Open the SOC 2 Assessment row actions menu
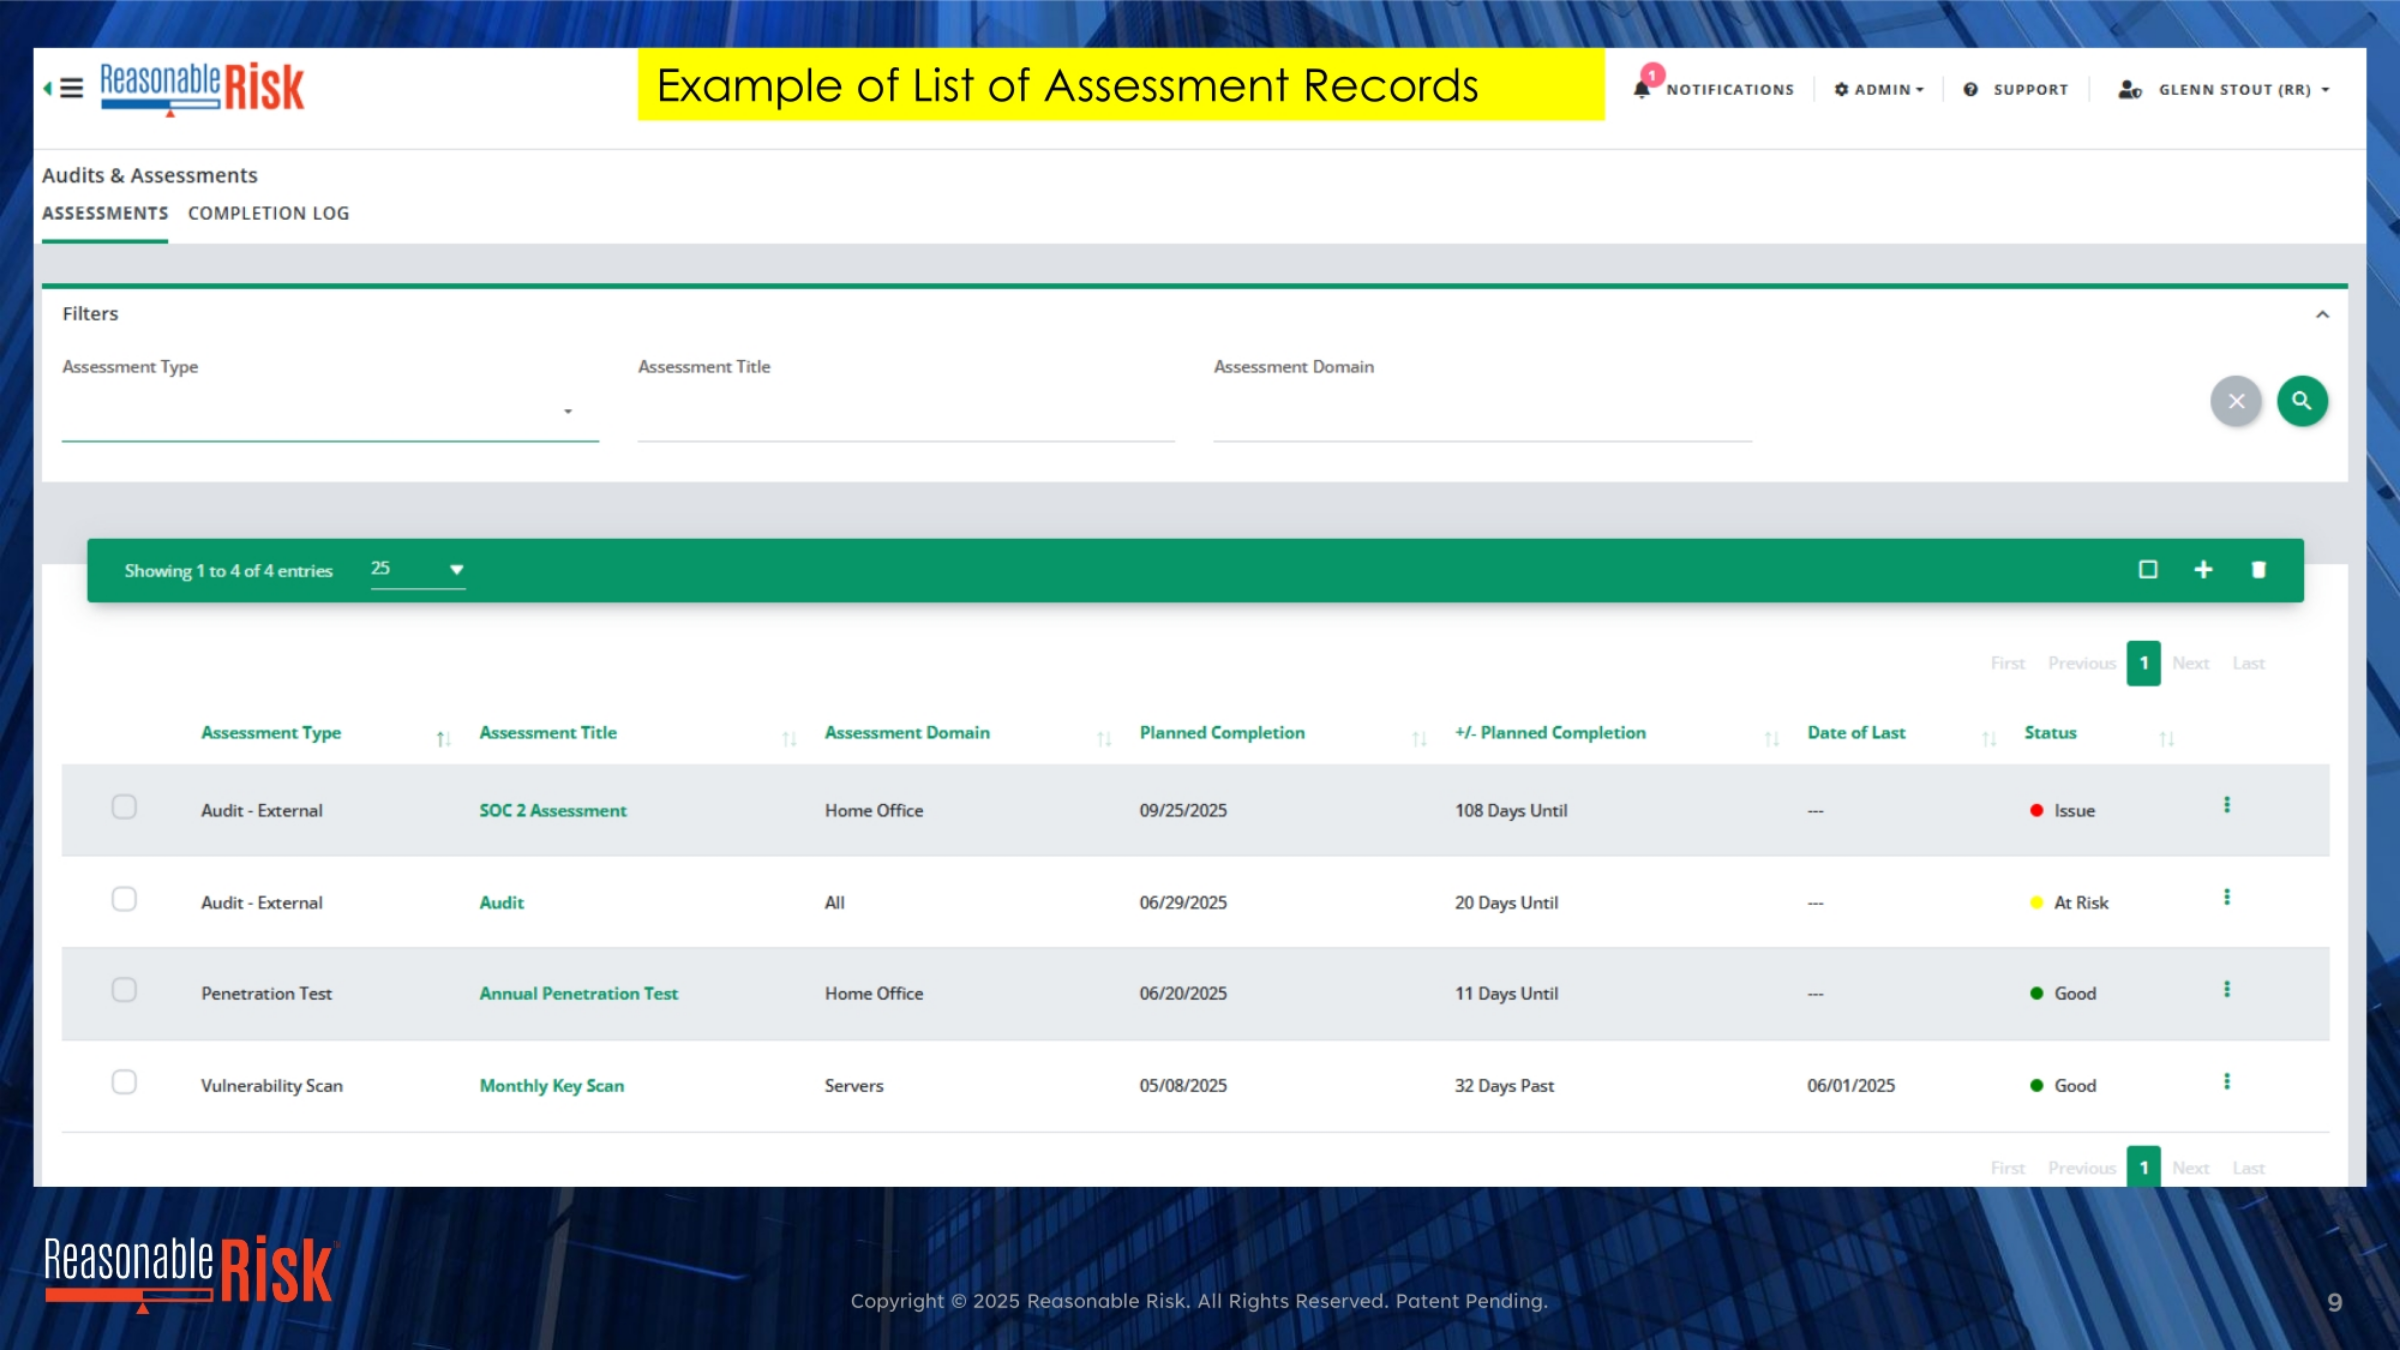Screen dimensions: 2400x1350 pos(2226,805)
